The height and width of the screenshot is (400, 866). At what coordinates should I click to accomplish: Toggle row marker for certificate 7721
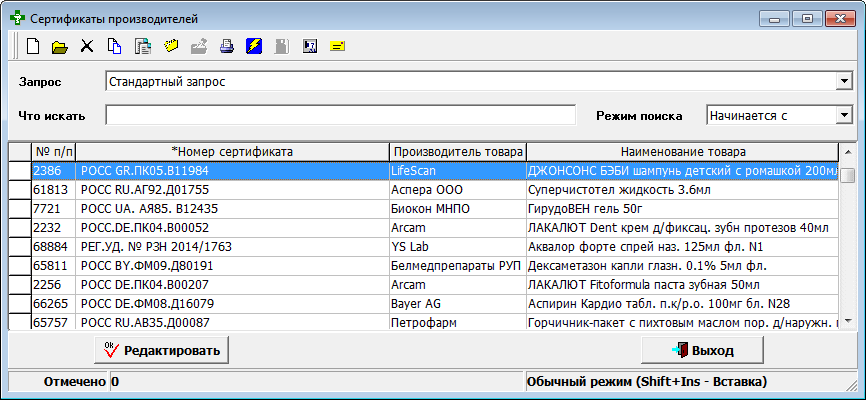tap(19, 209)
